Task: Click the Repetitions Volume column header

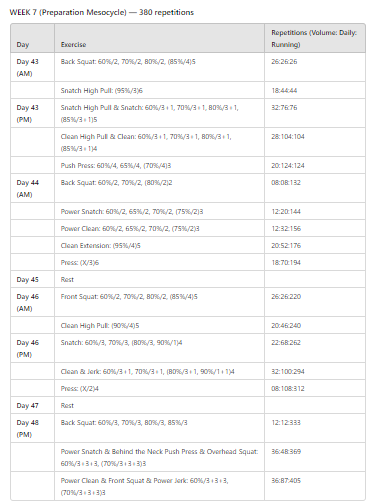Action: [x=315, y=38]
